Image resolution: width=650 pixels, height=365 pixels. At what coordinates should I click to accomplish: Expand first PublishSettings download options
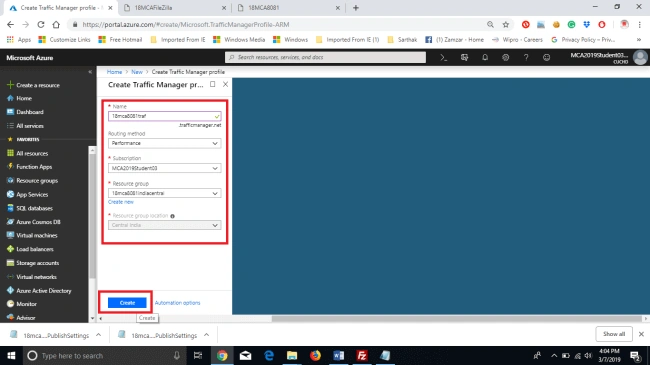click(x=98, y=335)
